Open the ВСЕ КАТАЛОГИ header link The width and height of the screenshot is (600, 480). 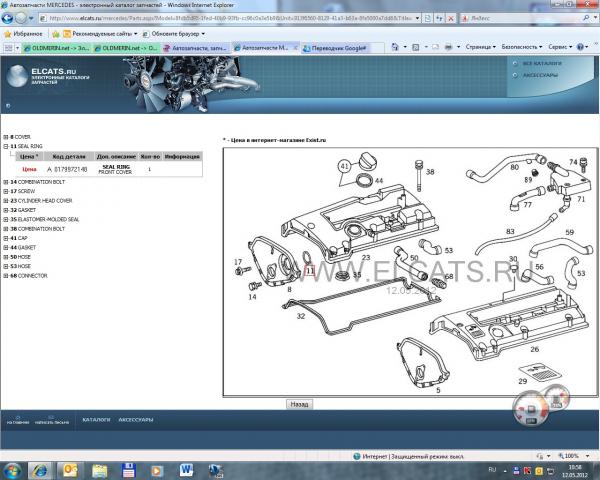click(542, 64)
